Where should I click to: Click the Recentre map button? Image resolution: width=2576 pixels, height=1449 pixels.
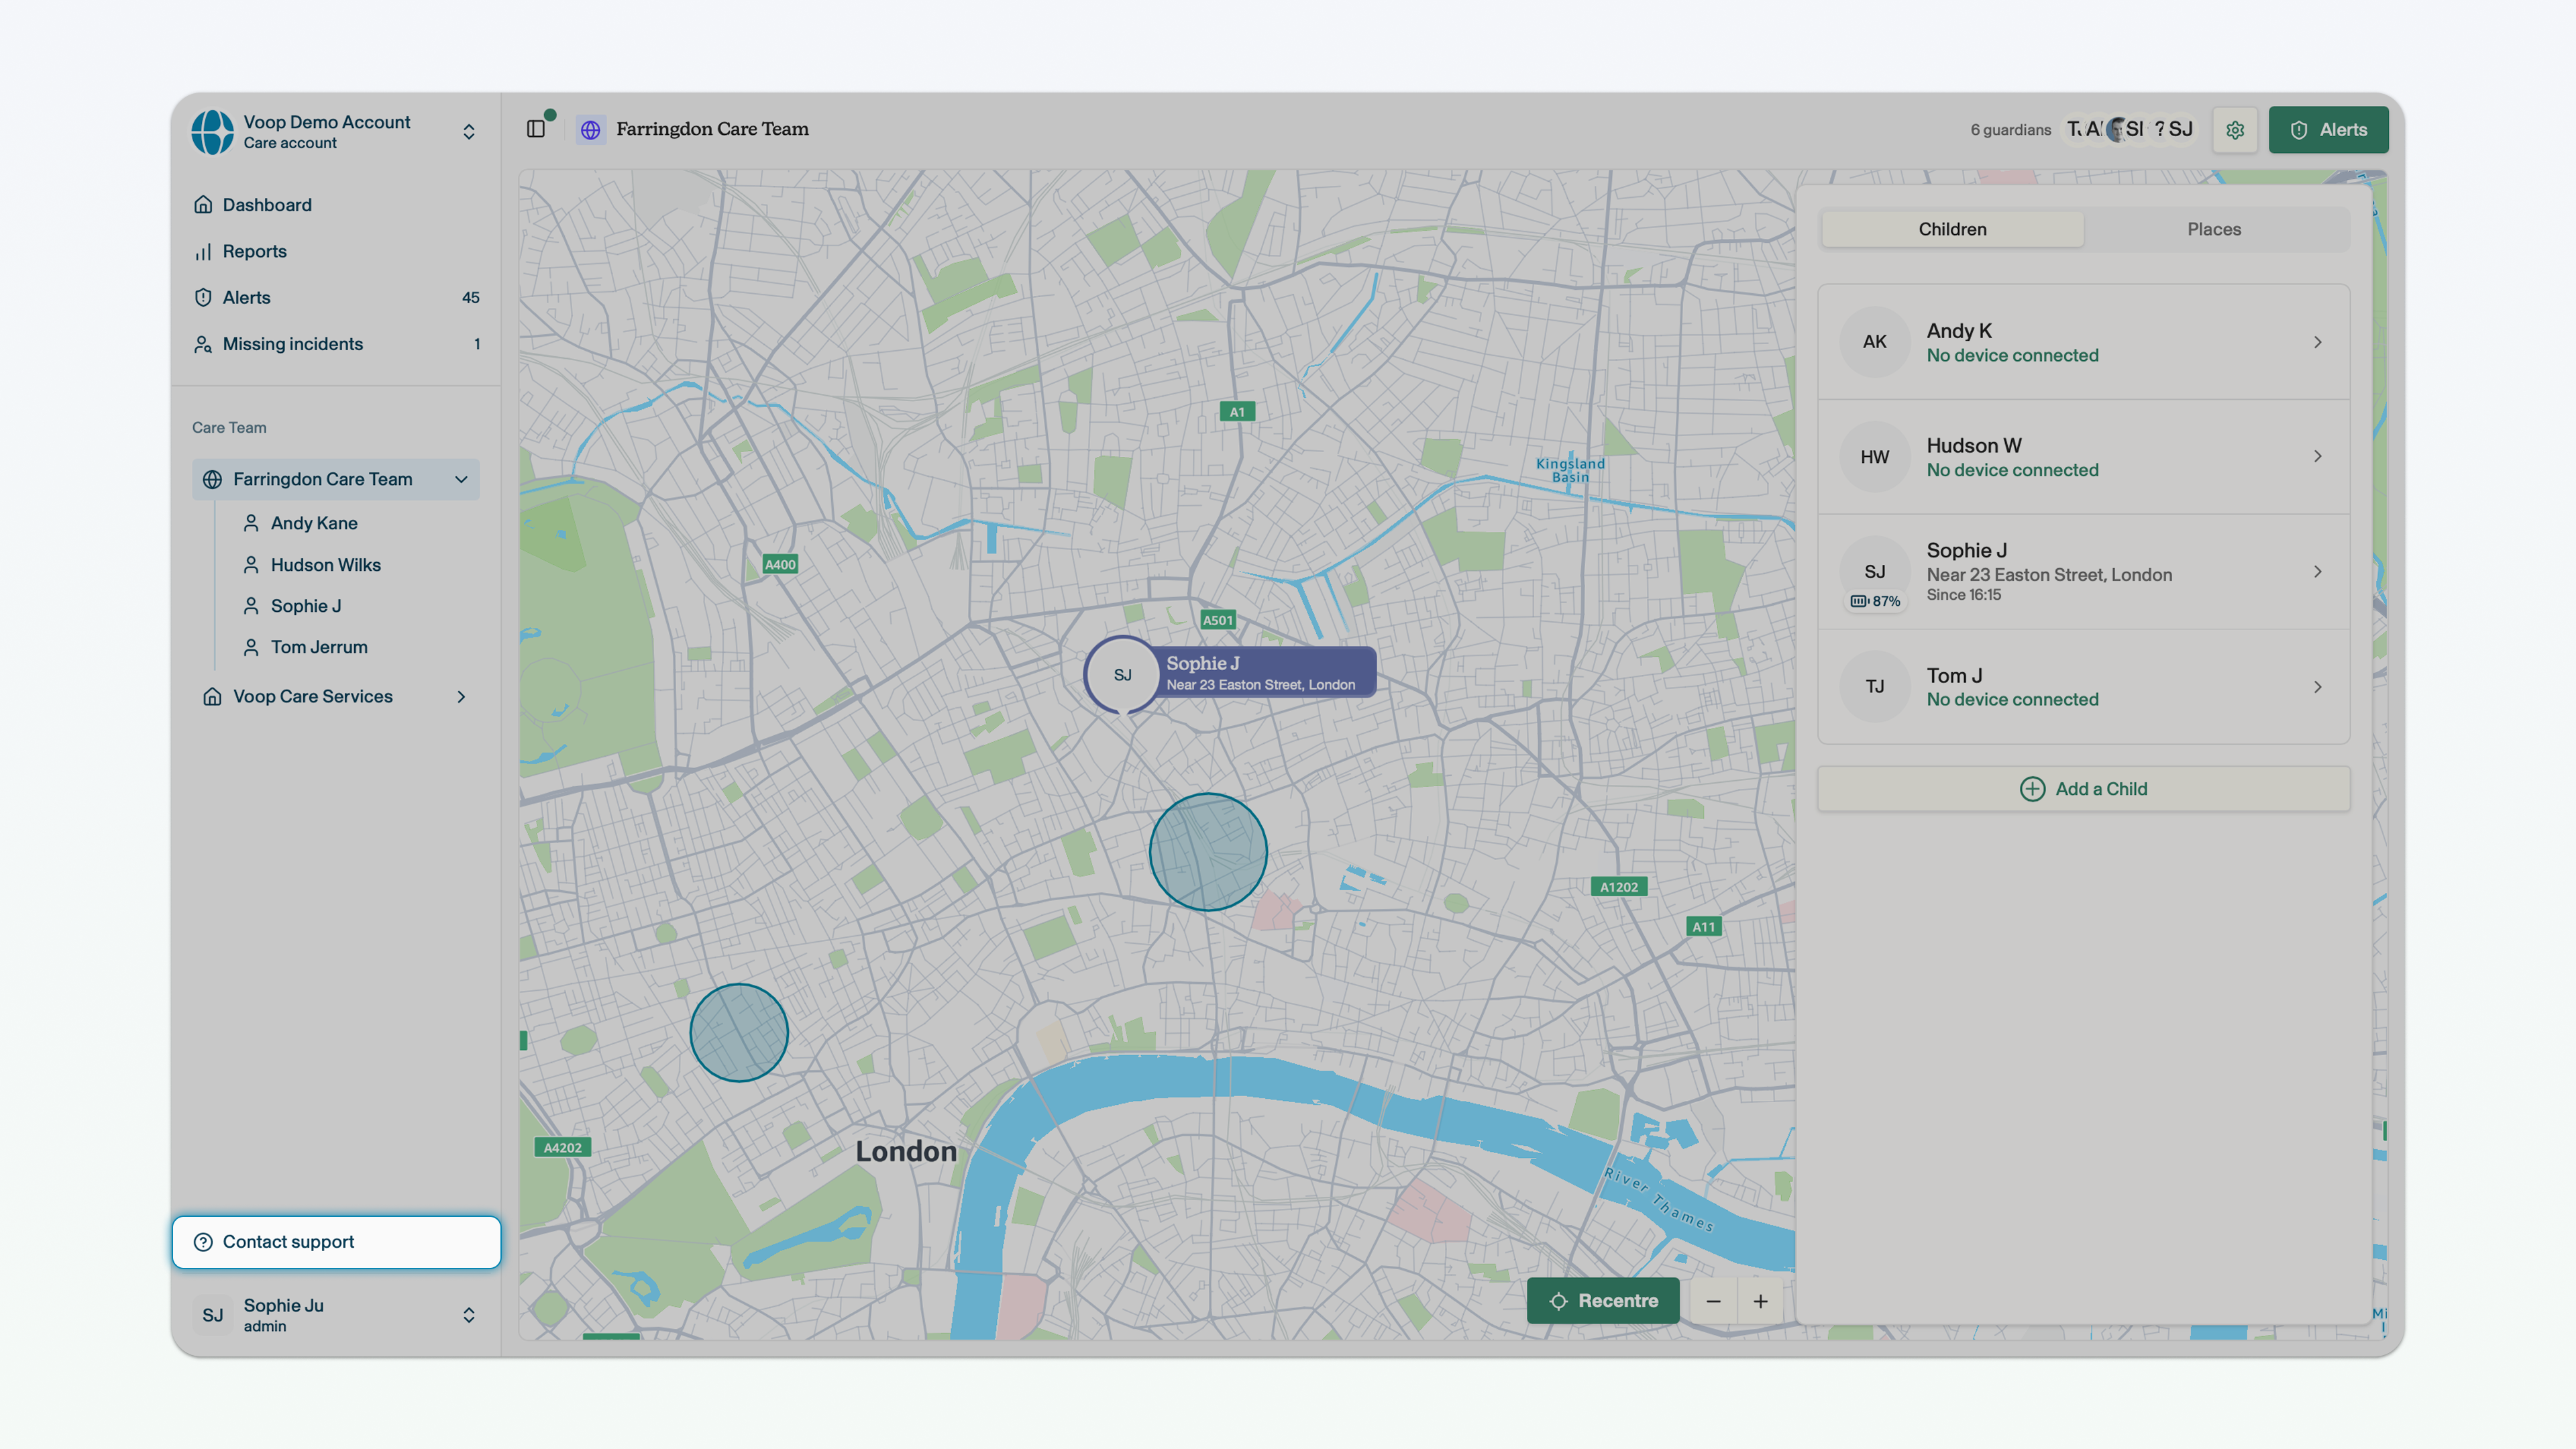coord(1603,1301)
